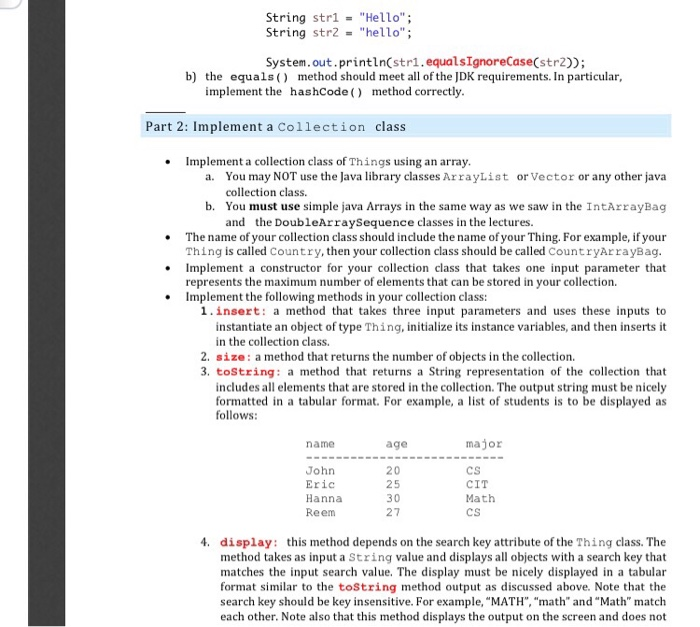Click the code line String str2 = "hello";
Viewport: 700px width, 627px height.
tap(339, 33)
